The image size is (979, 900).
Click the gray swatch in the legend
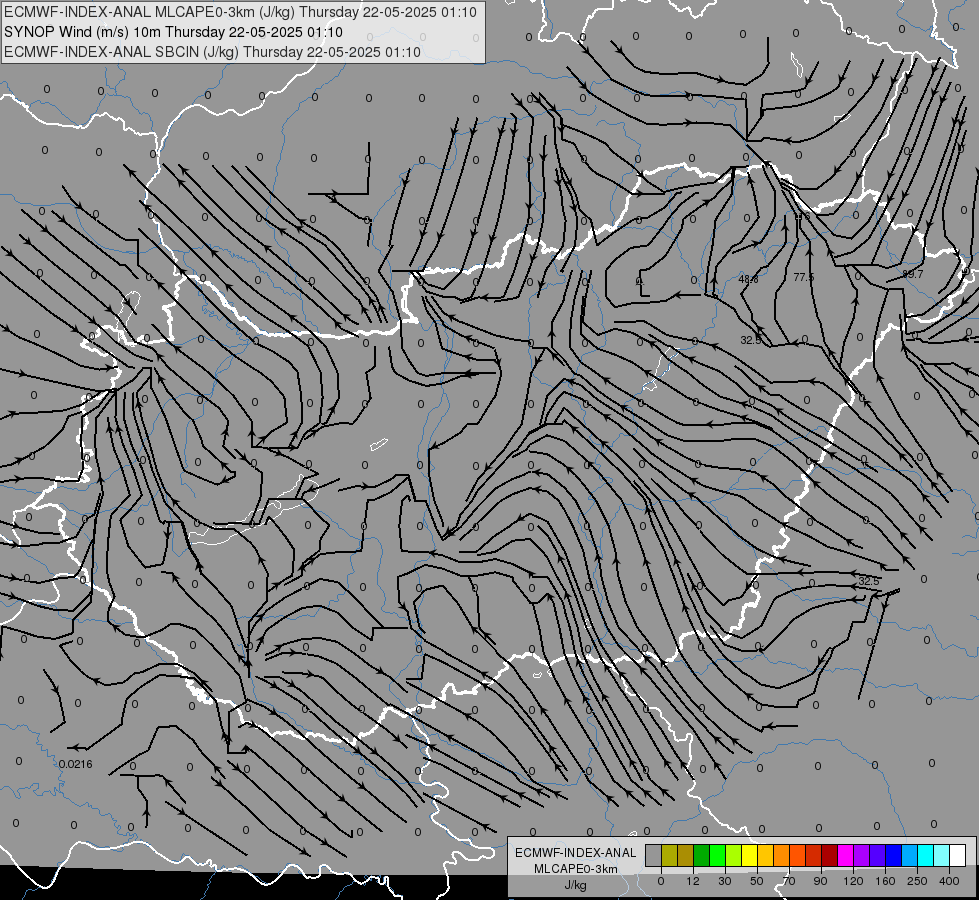654,855
